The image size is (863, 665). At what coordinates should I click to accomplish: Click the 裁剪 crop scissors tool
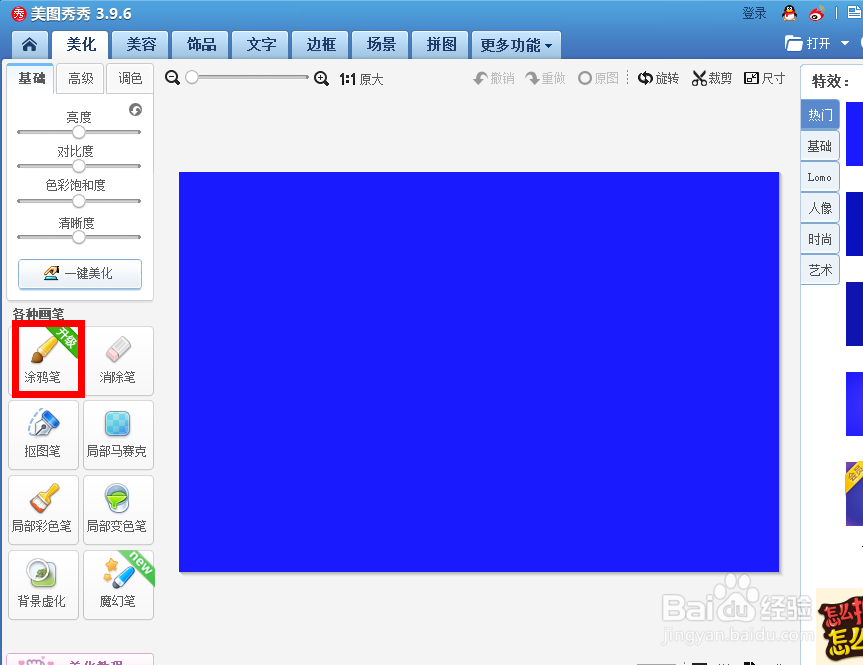(712, 79)
